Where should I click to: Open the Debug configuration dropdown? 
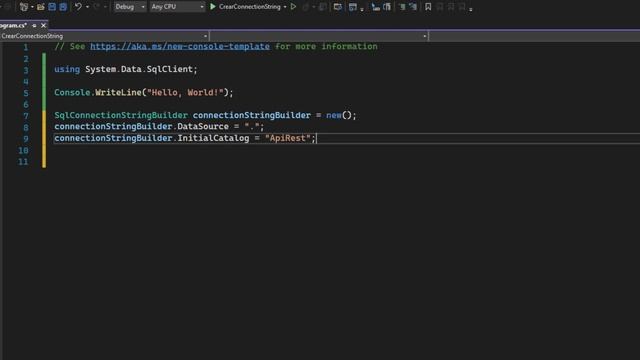[x=130, y=7]
